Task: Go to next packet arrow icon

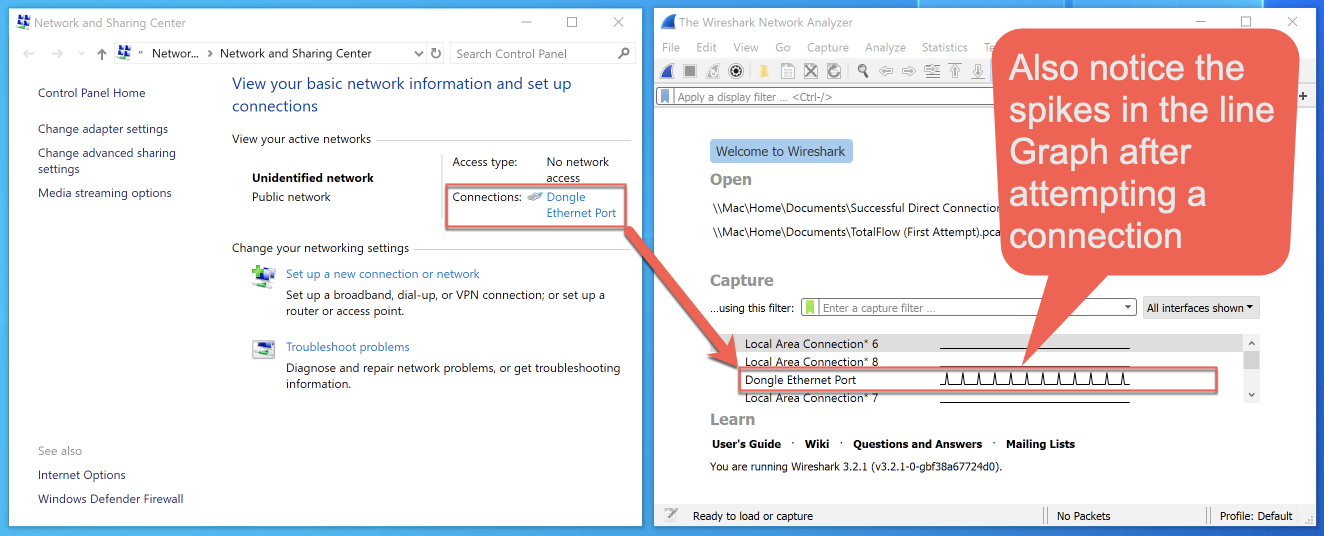Action: (909, 71)
